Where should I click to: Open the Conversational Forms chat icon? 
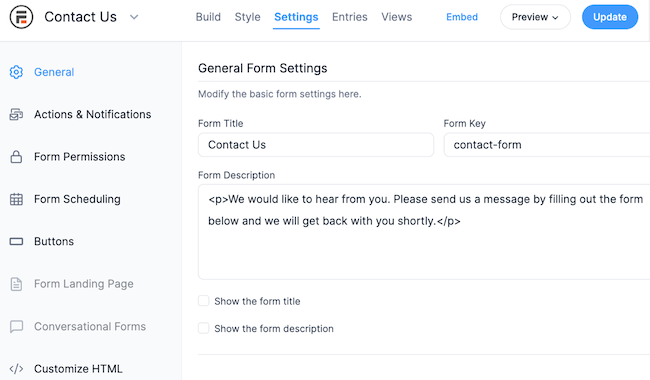click(x=16, y=327)
